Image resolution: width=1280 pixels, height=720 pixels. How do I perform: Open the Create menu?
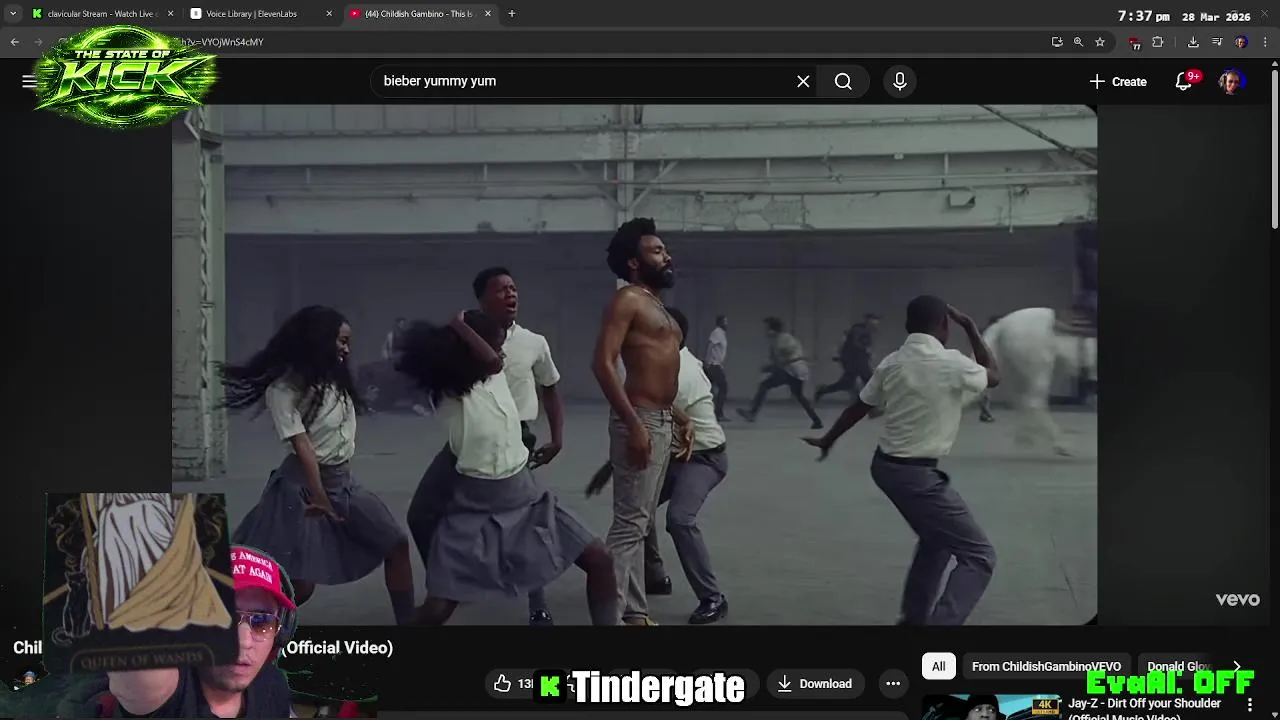coord(1119,81)
